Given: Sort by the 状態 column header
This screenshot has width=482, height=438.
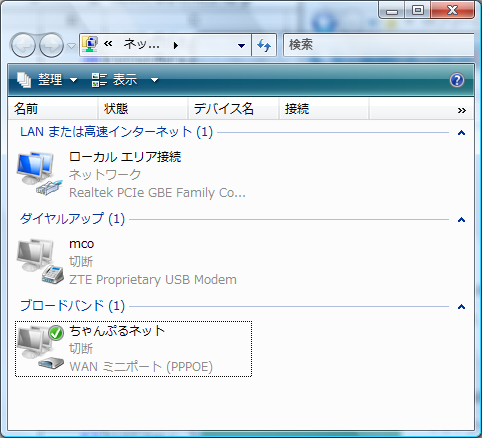Looking at the screenshot, I should (143, 109).
